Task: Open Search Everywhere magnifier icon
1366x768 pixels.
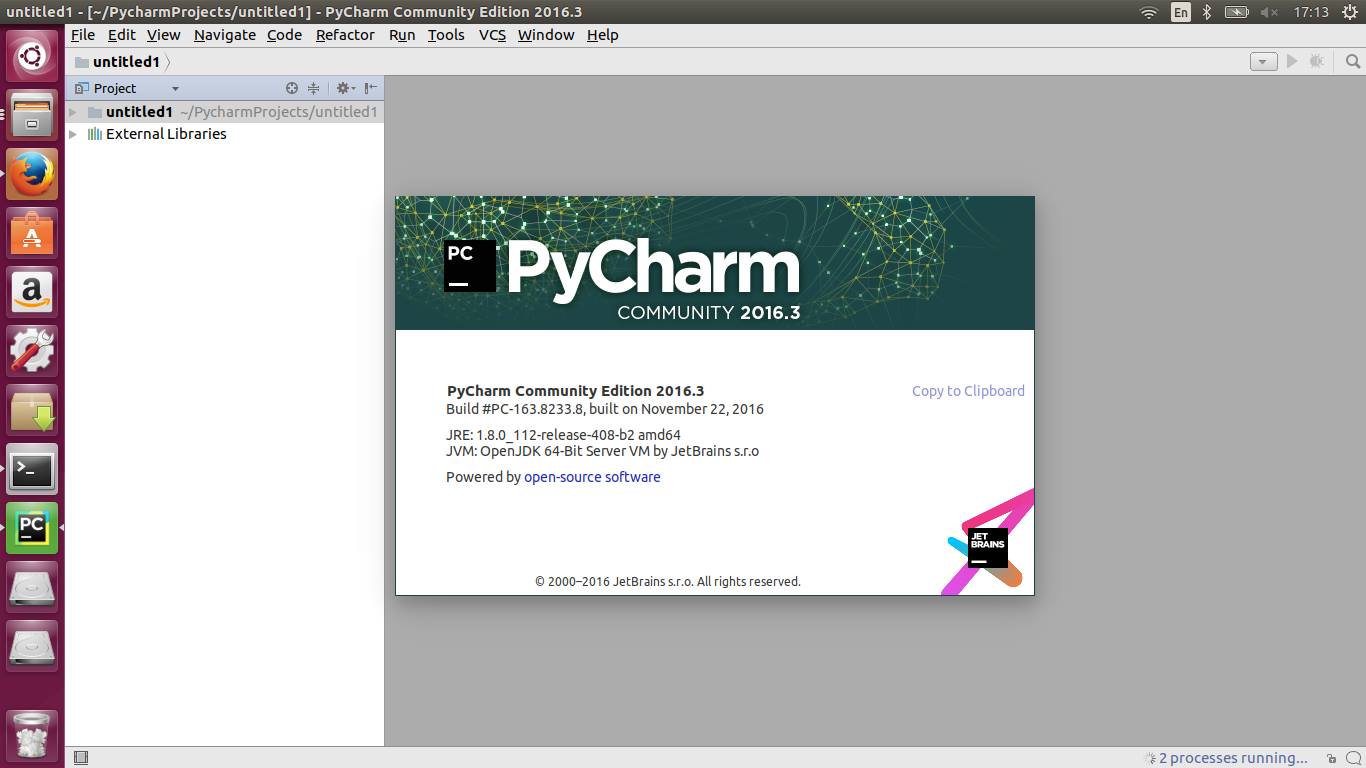Action: 1353,61
